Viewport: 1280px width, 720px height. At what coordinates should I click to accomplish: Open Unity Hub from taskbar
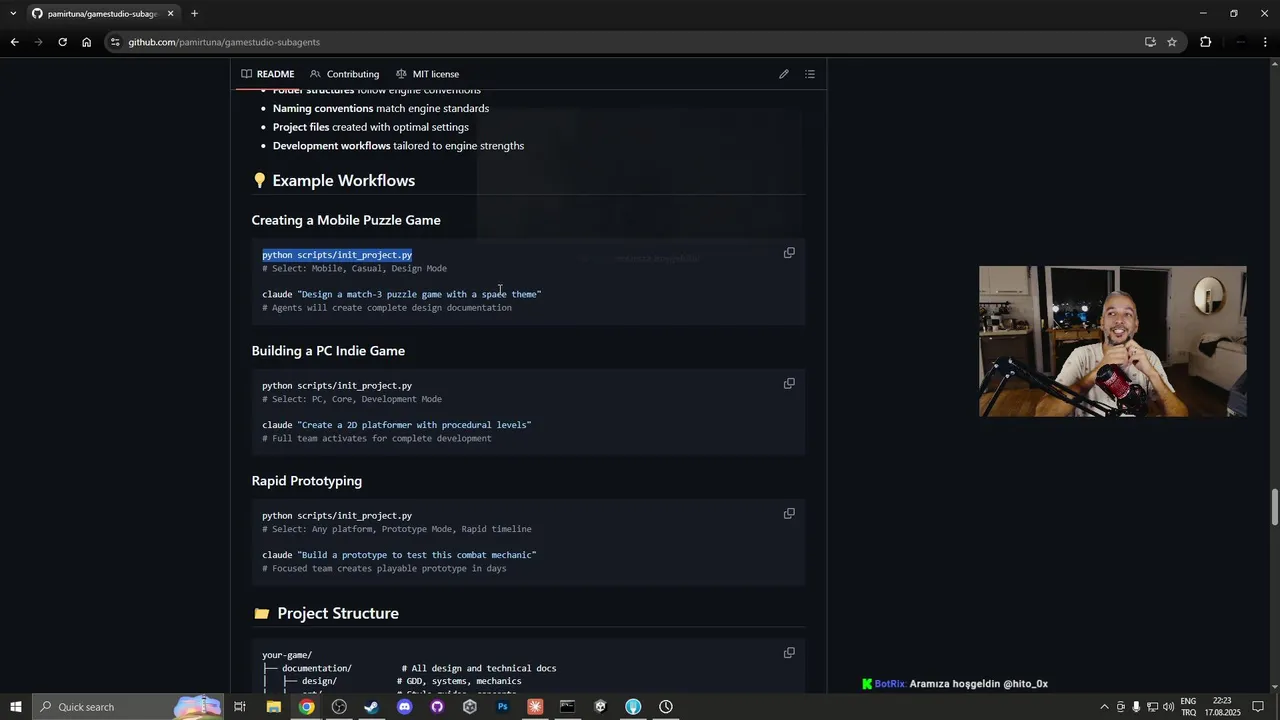click(469, 707)
